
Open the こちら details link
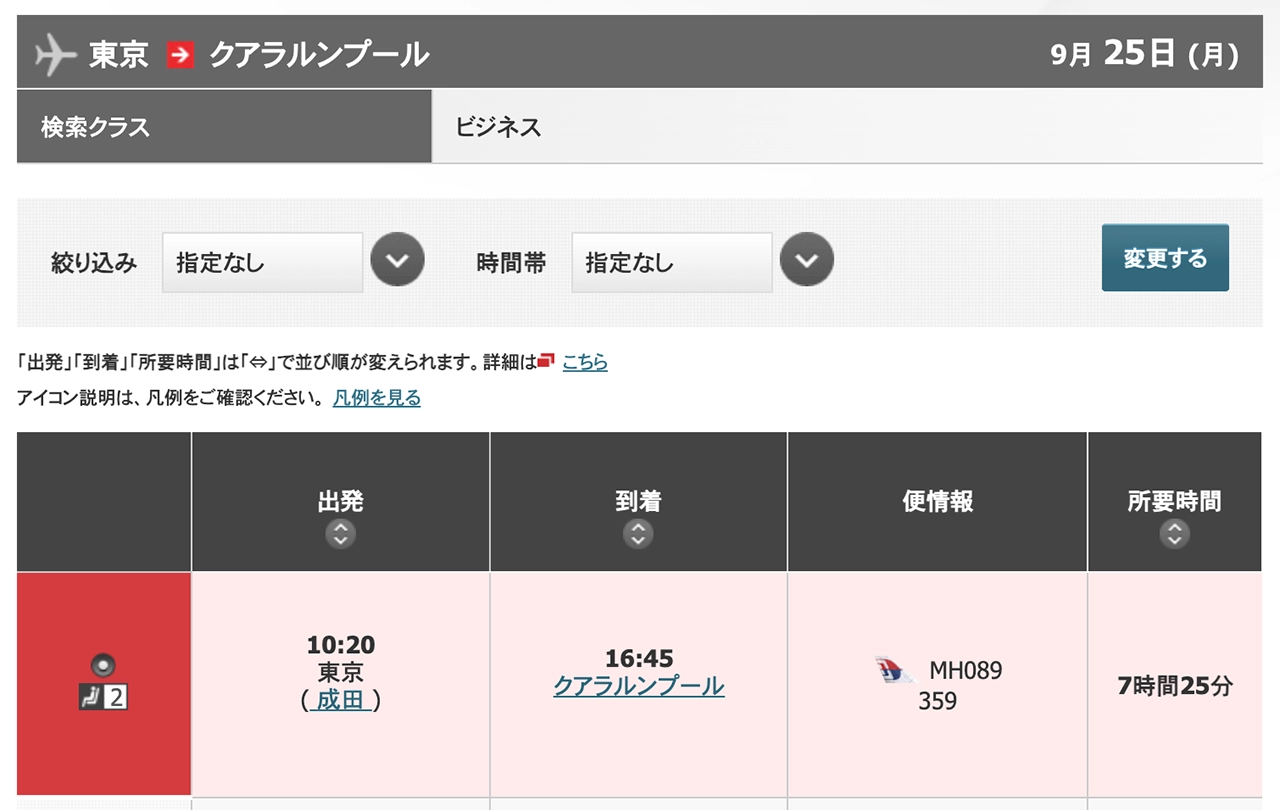coord(585,362)
